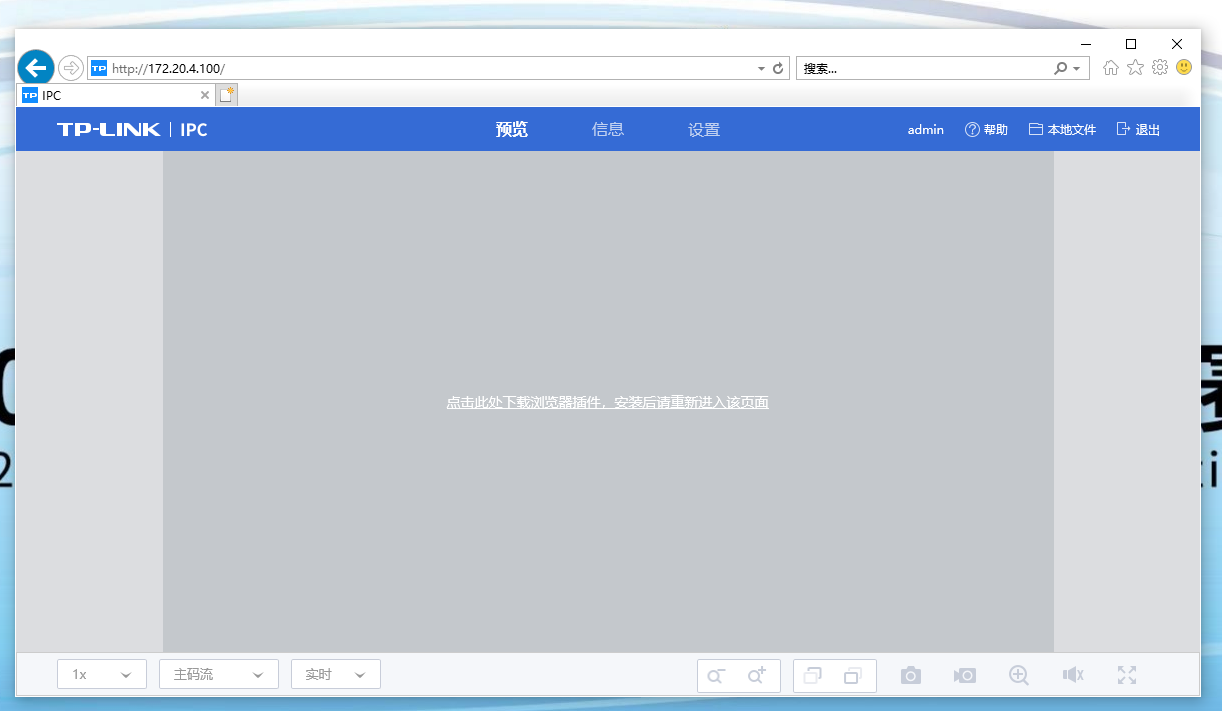Viewport: 1222px width, 711px height.
Task: Open the 主码流 stream type dropdown
Action: 218,674
